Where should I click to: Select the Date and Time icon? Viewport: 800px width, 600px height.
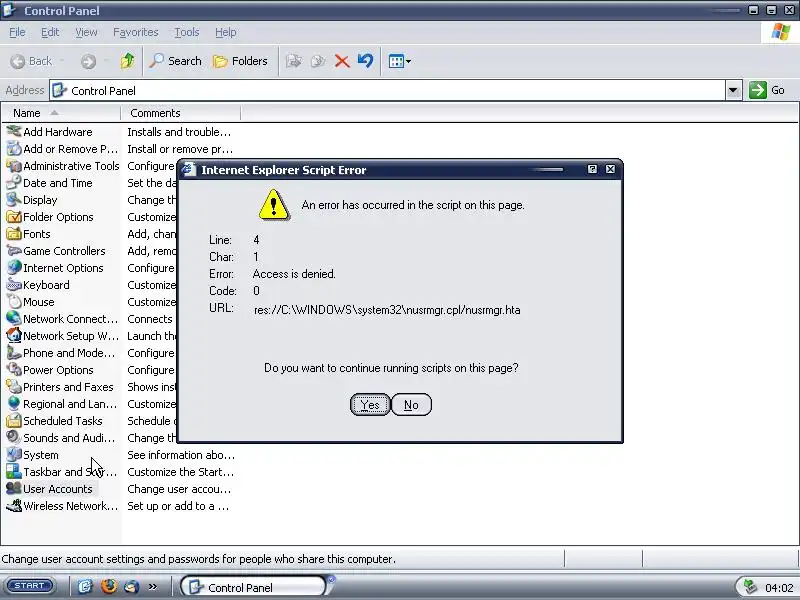pyautogui.click(x=14, y=183)
